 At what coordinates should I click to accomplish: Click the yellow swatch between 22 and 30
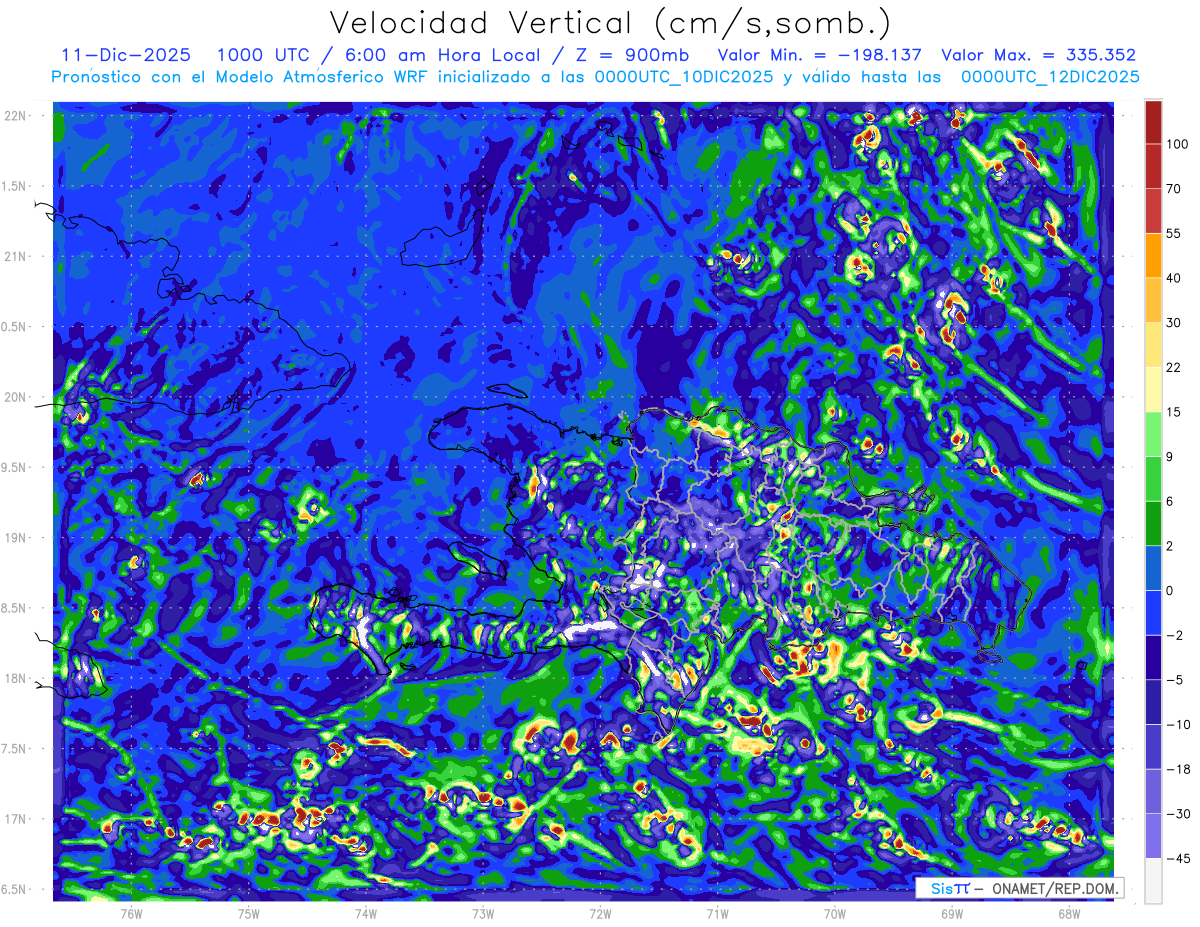(1153, 344)
